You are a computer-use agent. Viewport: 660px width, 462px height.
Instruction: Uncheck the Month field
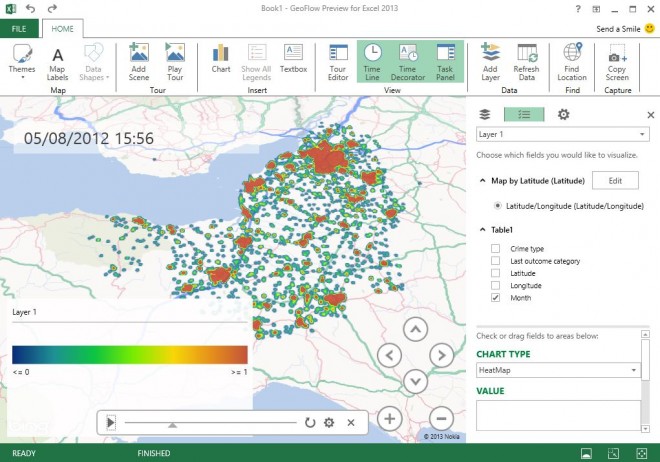(496, 297)
